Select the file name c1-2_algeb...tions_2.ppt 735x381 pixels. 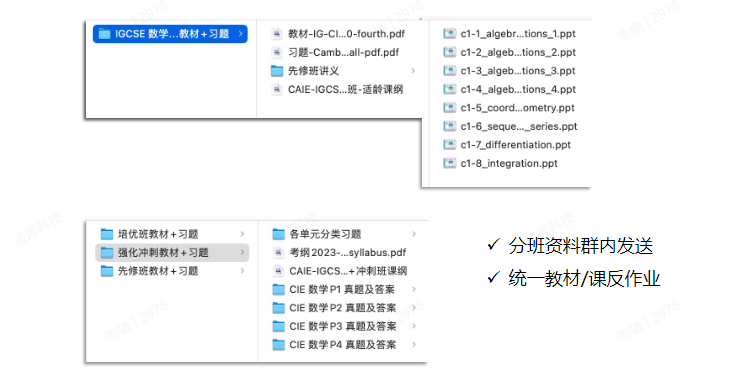click(x=518, y=52)
